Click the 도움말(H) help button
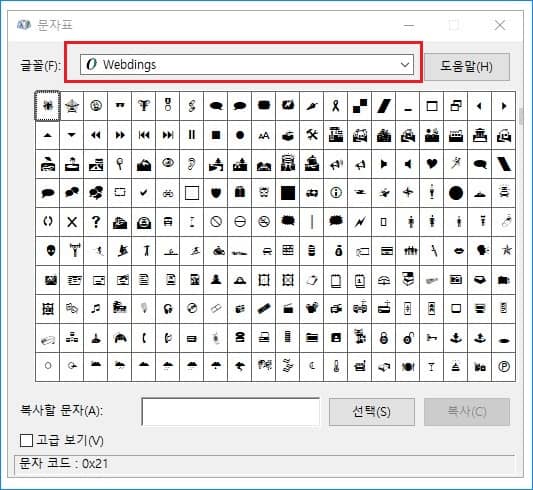 pos(467,67)
